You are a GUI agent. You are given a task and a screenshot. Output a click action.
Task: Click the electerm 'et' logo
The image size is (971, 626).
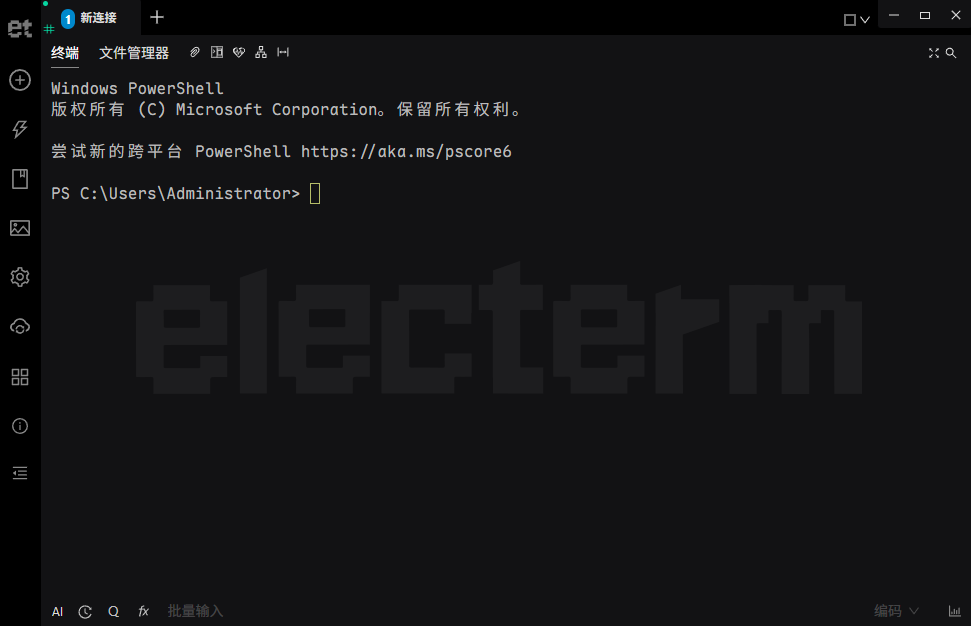[19, 28]
